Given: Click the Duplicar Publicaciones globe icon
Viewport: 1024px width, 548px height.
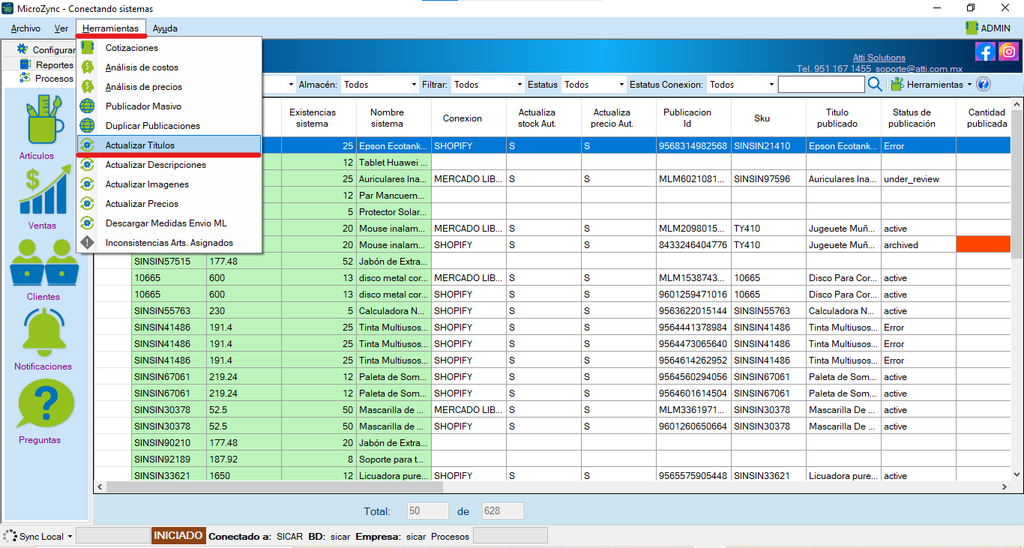Looking at the screenshot, I should 87,125.
